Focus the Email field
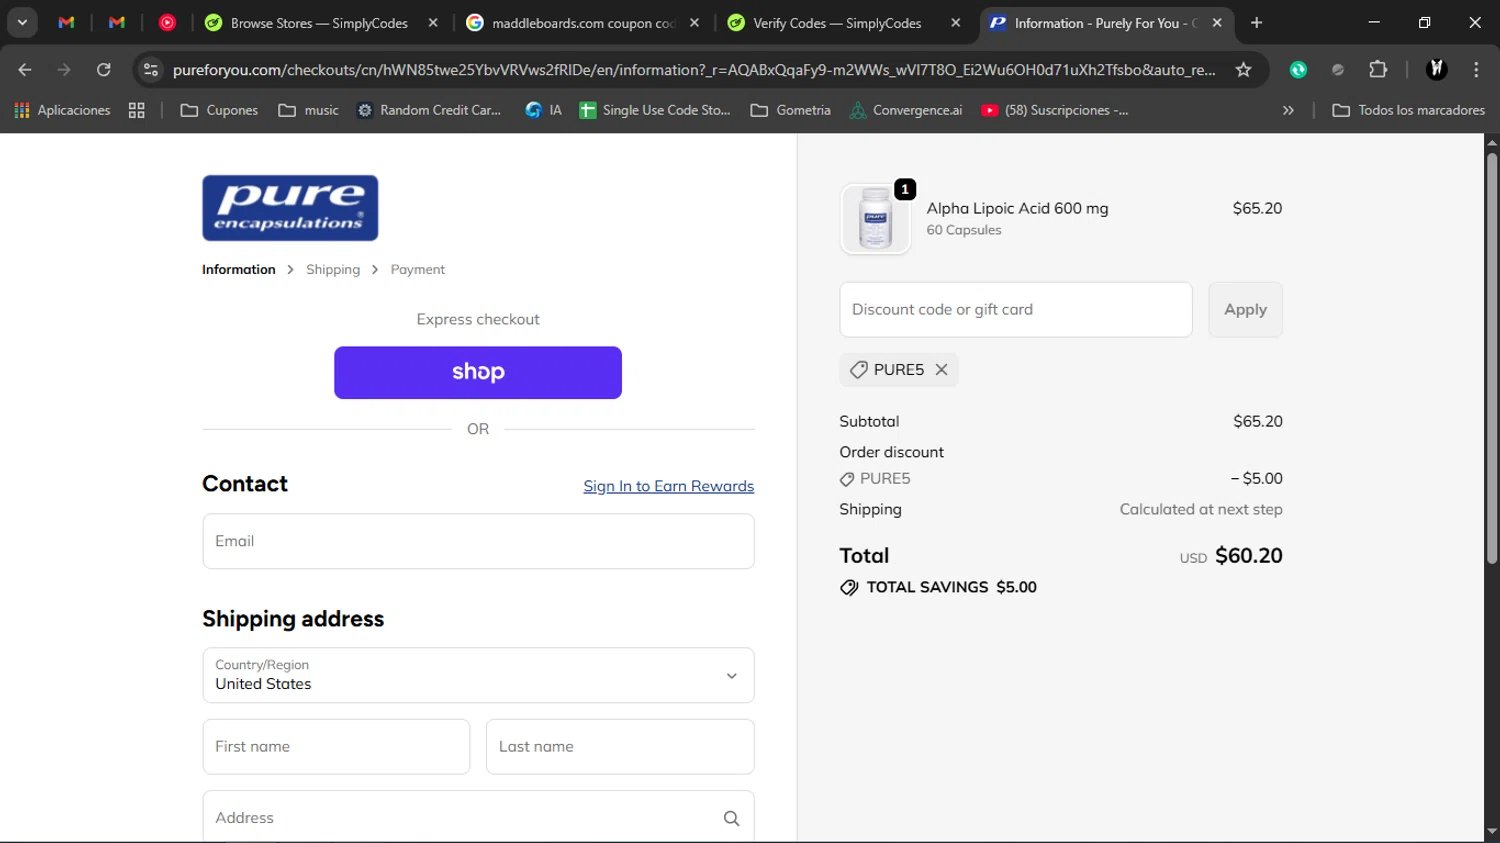Viewport: 1500px width, 843px height. pyautogui.click(x=478, y=541)
